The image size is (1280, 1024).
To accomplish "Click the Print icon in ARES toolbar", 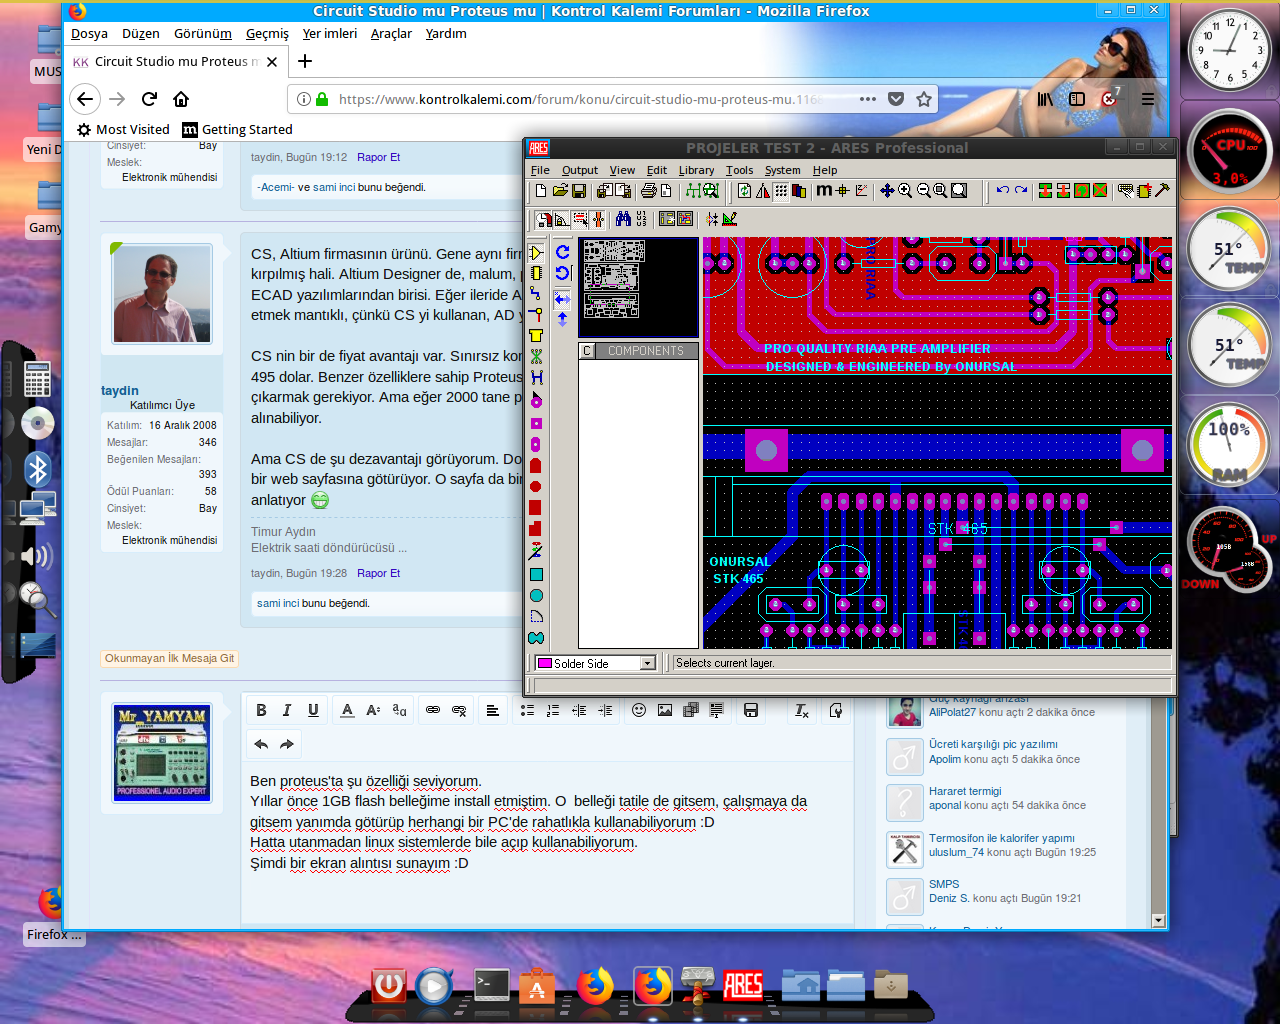I will (648, 191).
